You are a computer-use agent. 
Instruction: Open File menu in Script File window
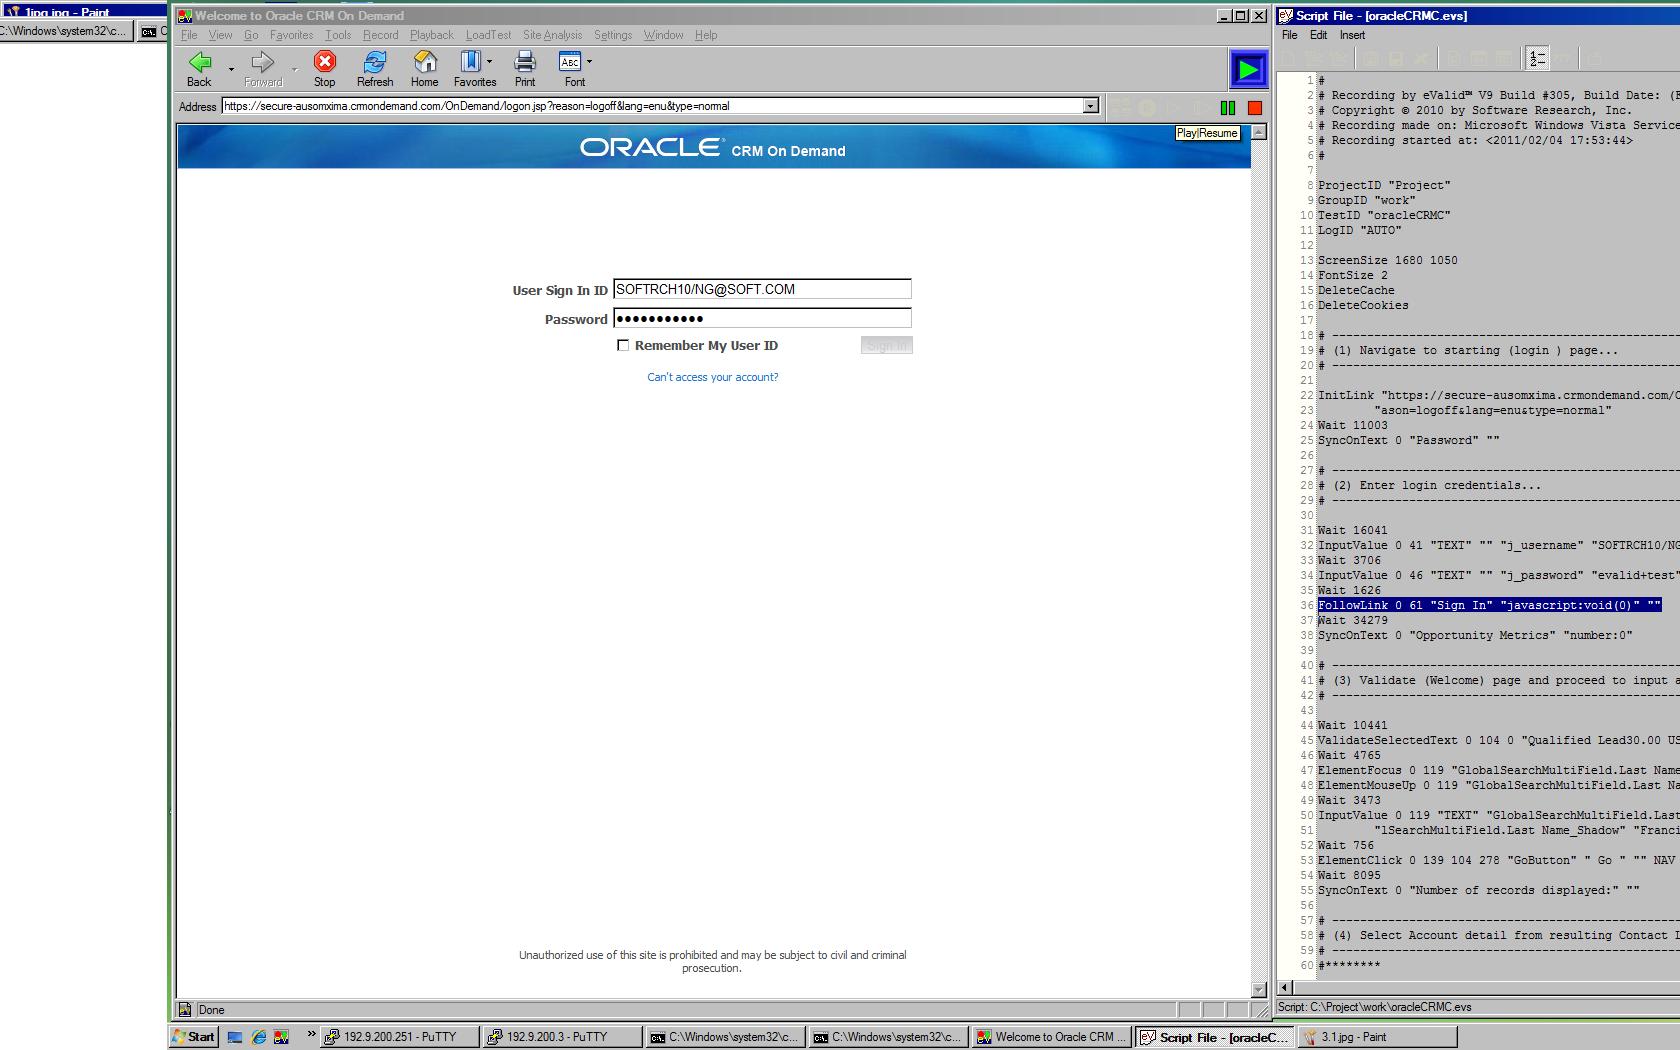(x=1290, y=35)
